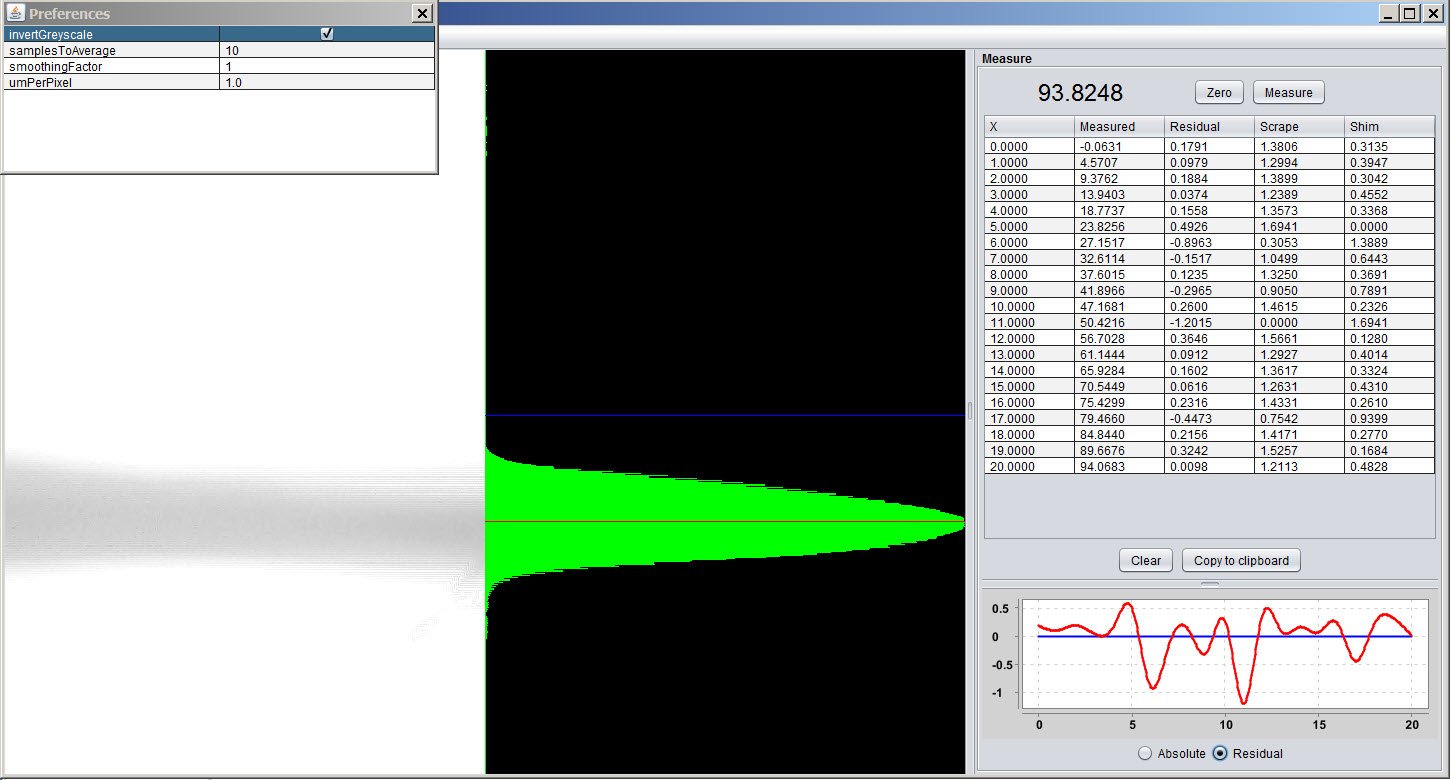Image resolution: width=1450 pixels, height=780 pixels.
Task: Click Copy to clipboard button
Action: pyautogui.click(x=1241, y=560)
